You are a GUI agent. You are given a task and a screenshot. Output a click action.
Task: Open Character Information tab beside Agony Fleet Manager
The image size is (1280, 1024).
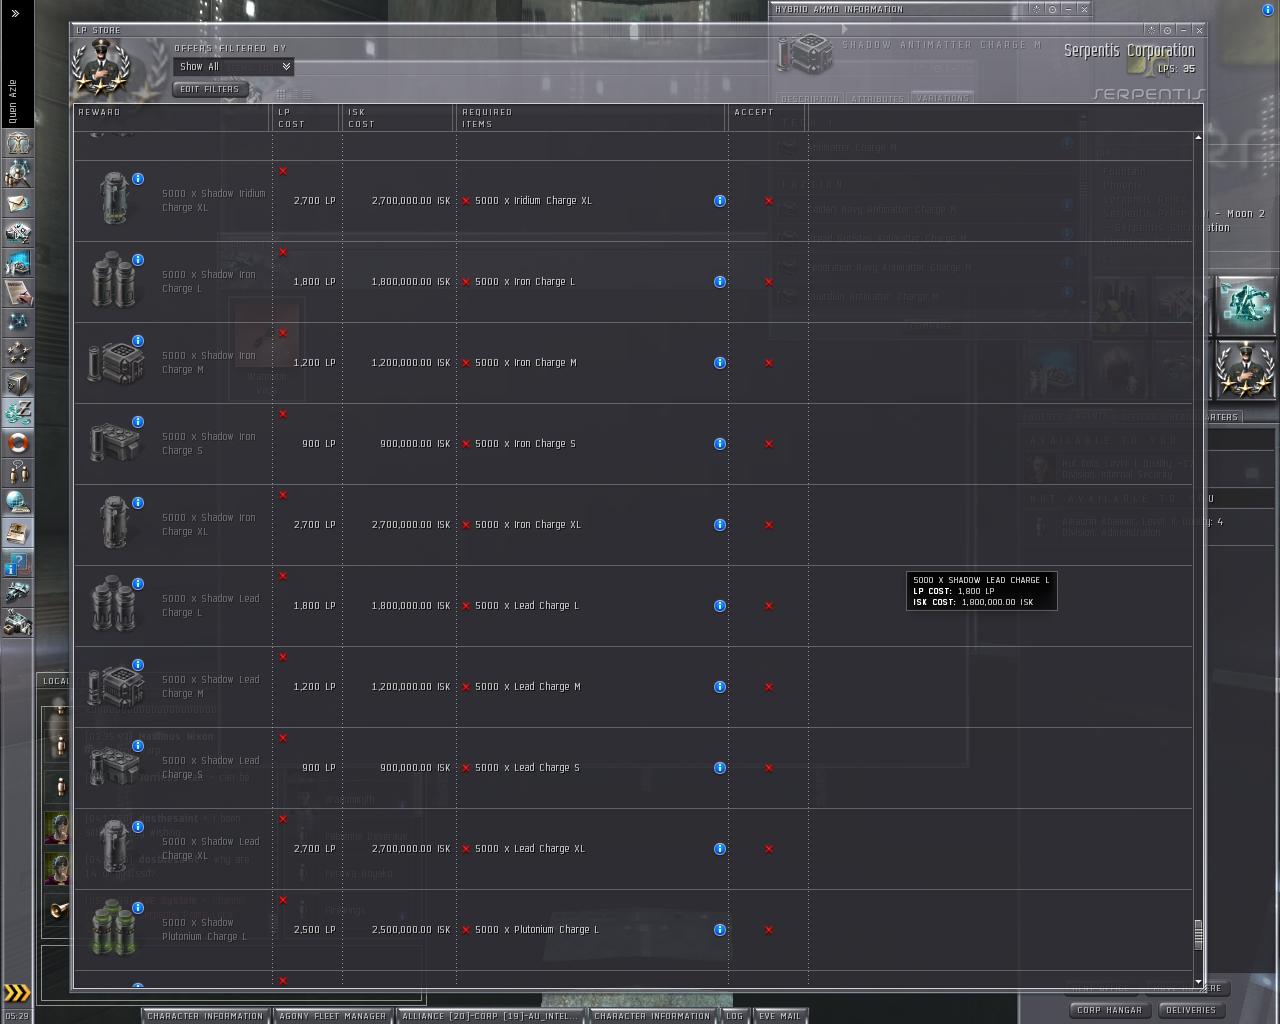[205, 1016]
